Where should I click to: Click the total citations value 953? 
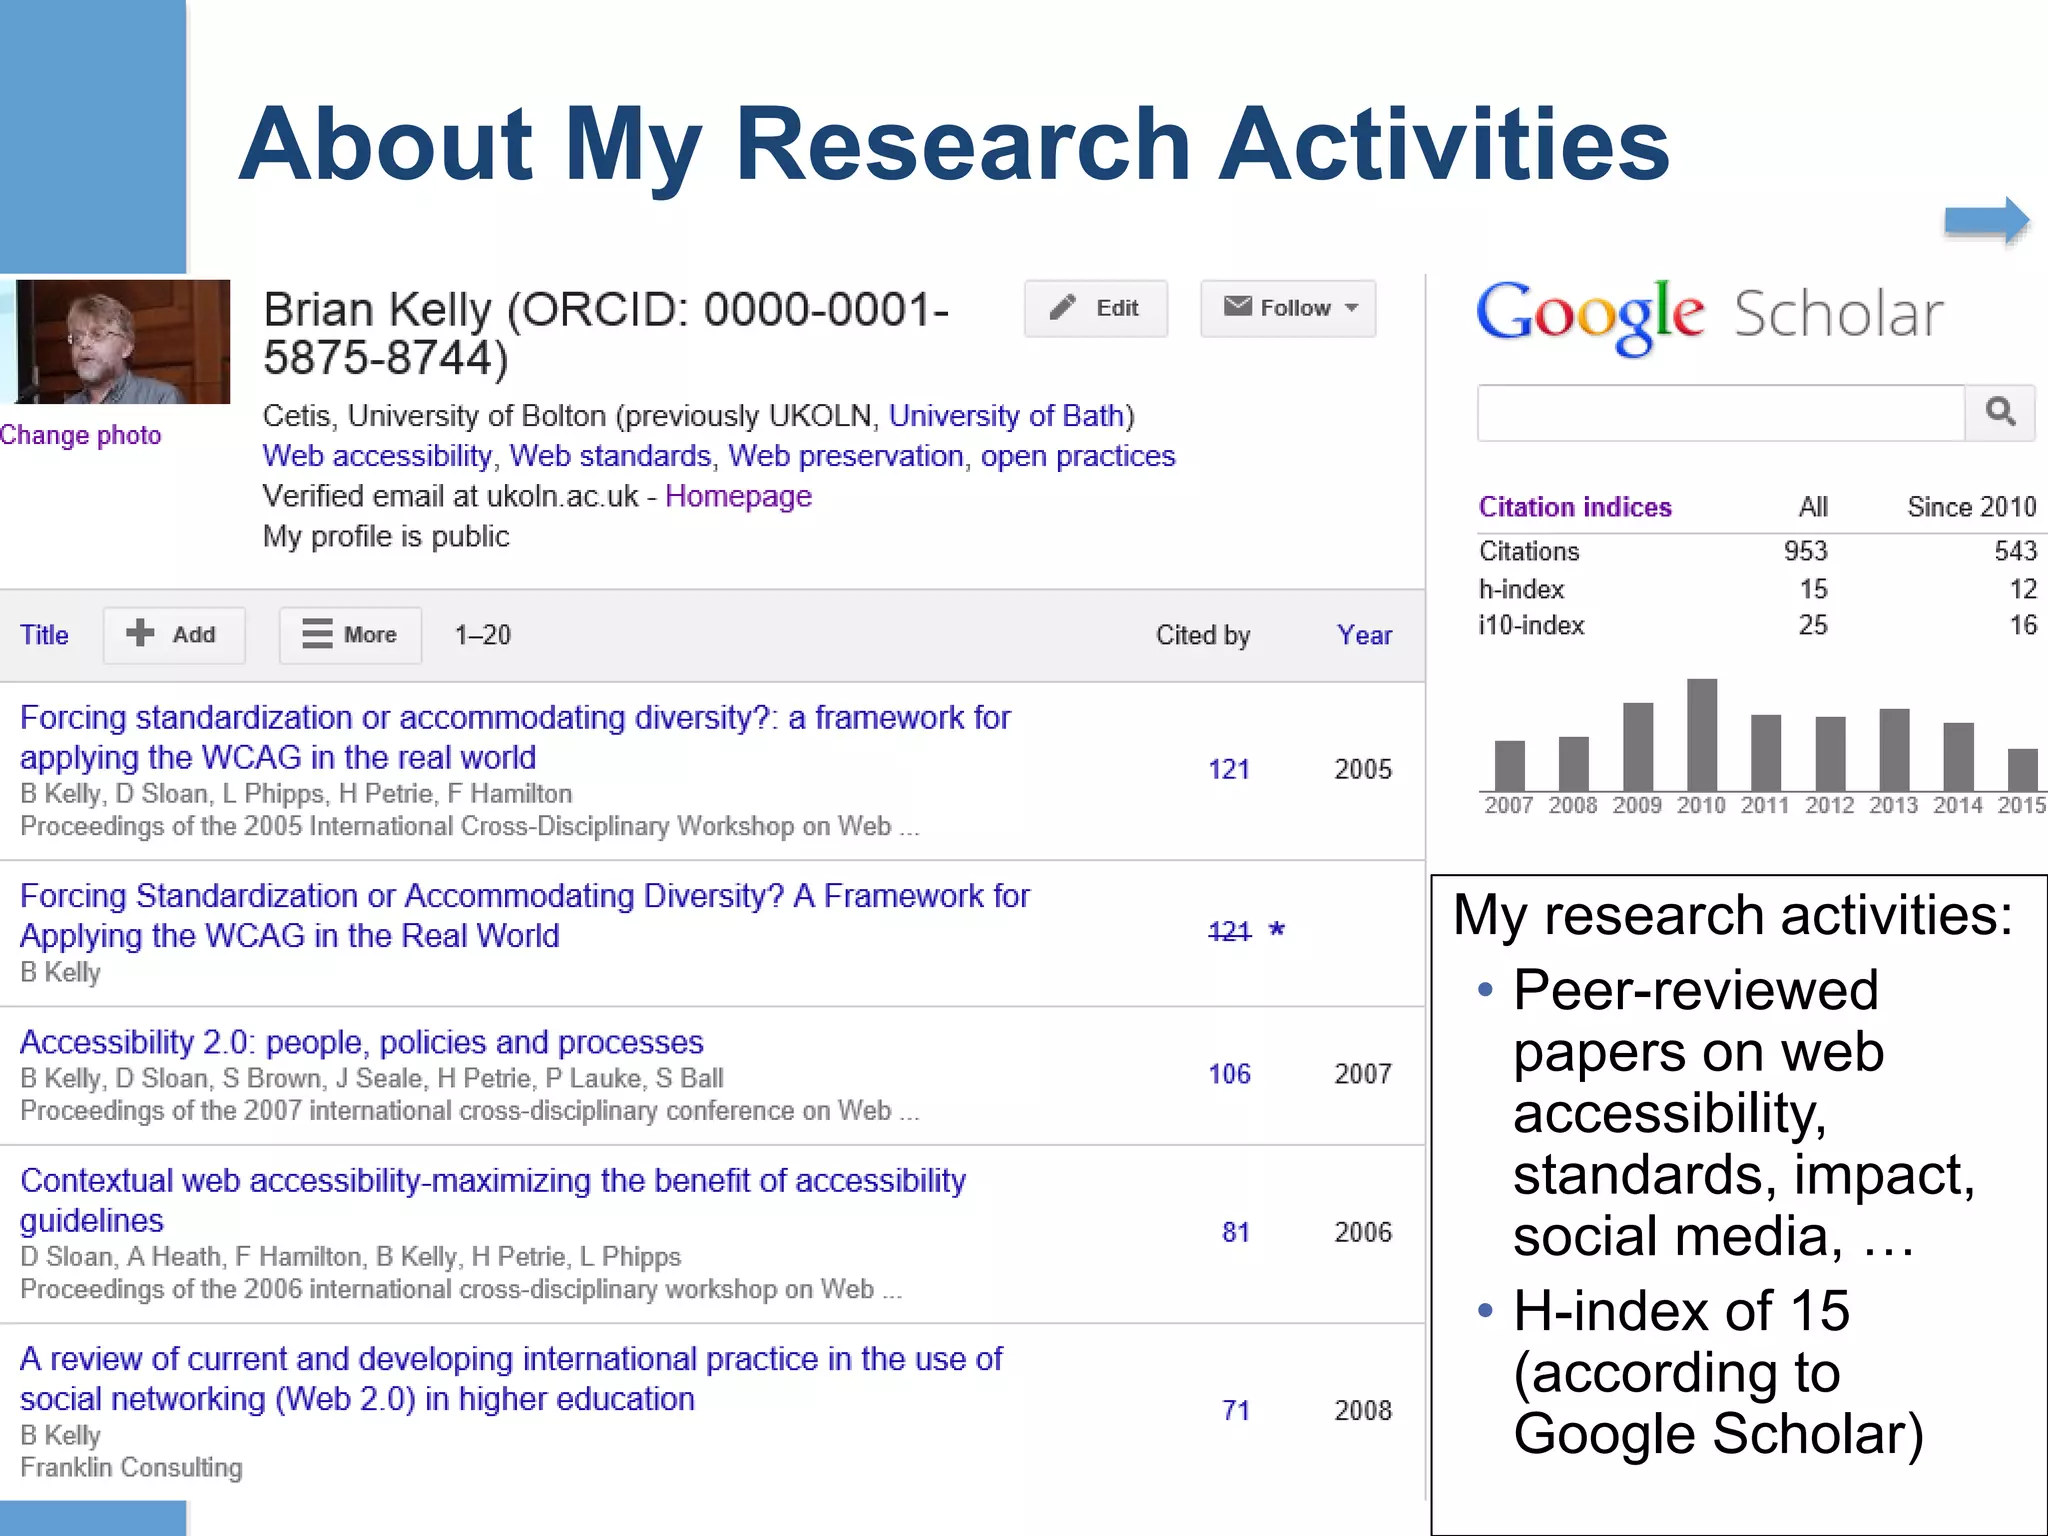point(1806,551)
